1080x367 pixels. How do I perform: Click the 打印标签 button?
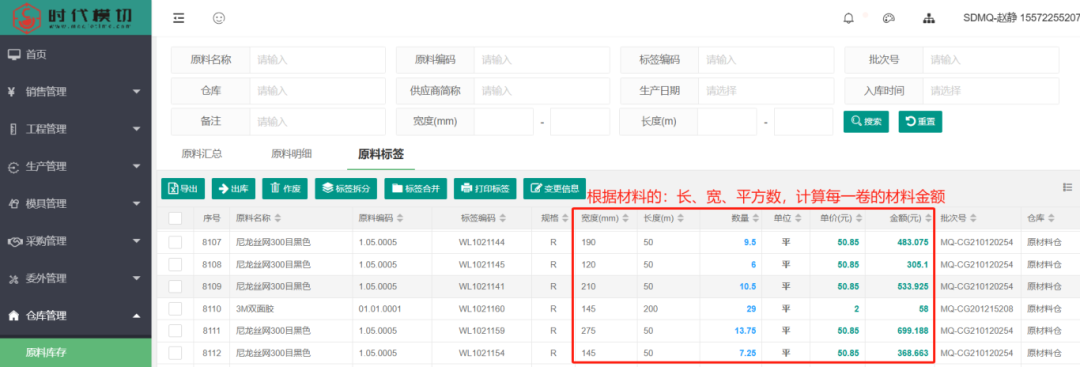click(x=485, y=188)
